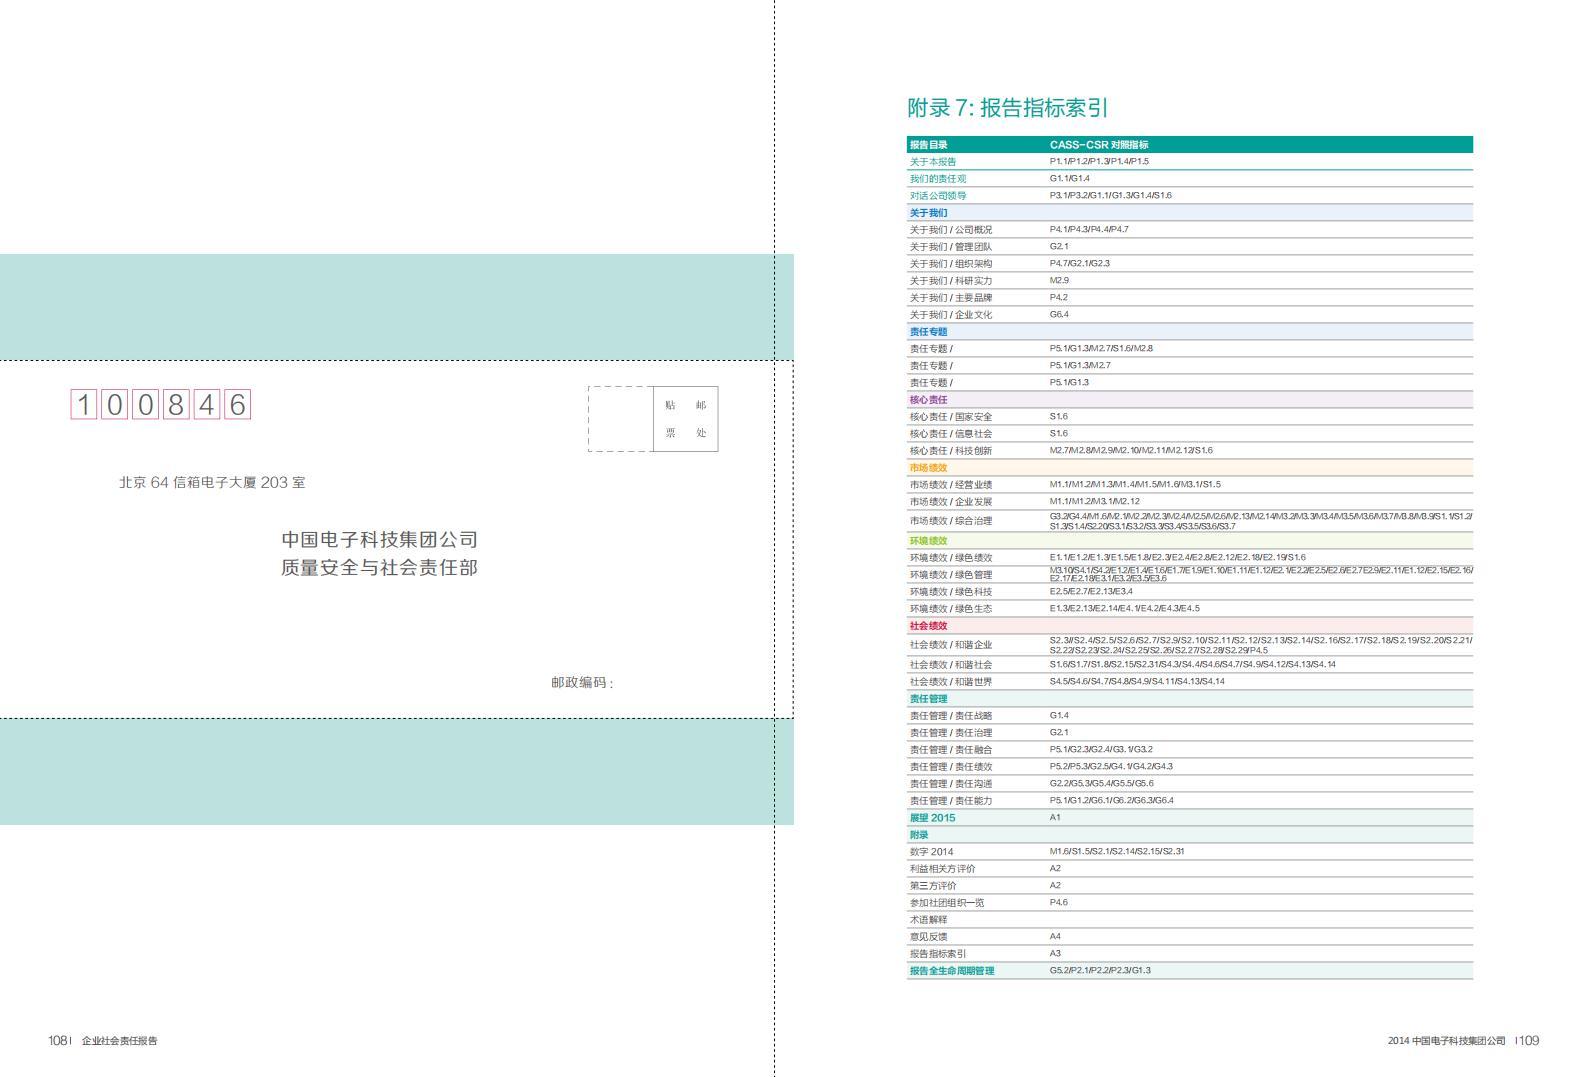Click "市场绩效 / 综合治理" row
Image resolution: width=1587 pixels, height=1077 pixels.
click(1190, 521)
